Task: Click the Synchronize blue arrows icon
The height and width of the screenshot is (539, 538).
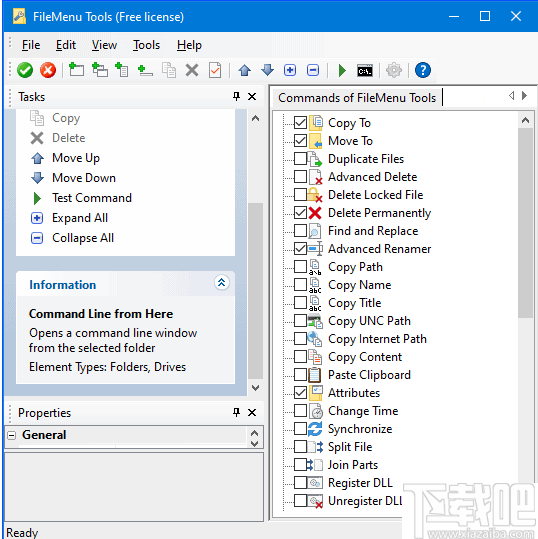Action: 315,429
